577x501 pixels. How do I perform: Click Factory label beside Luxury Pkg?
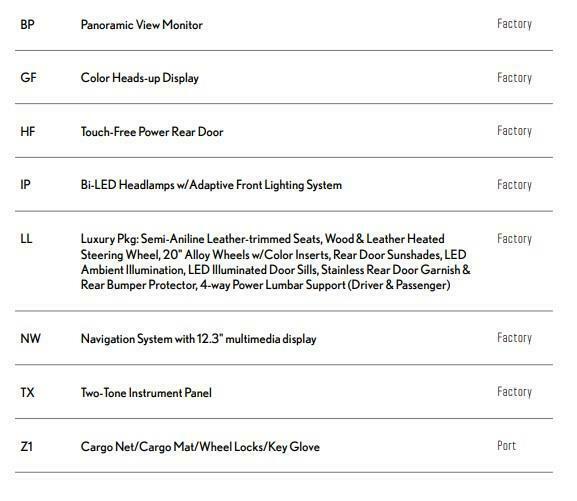[x=514, y=239]
